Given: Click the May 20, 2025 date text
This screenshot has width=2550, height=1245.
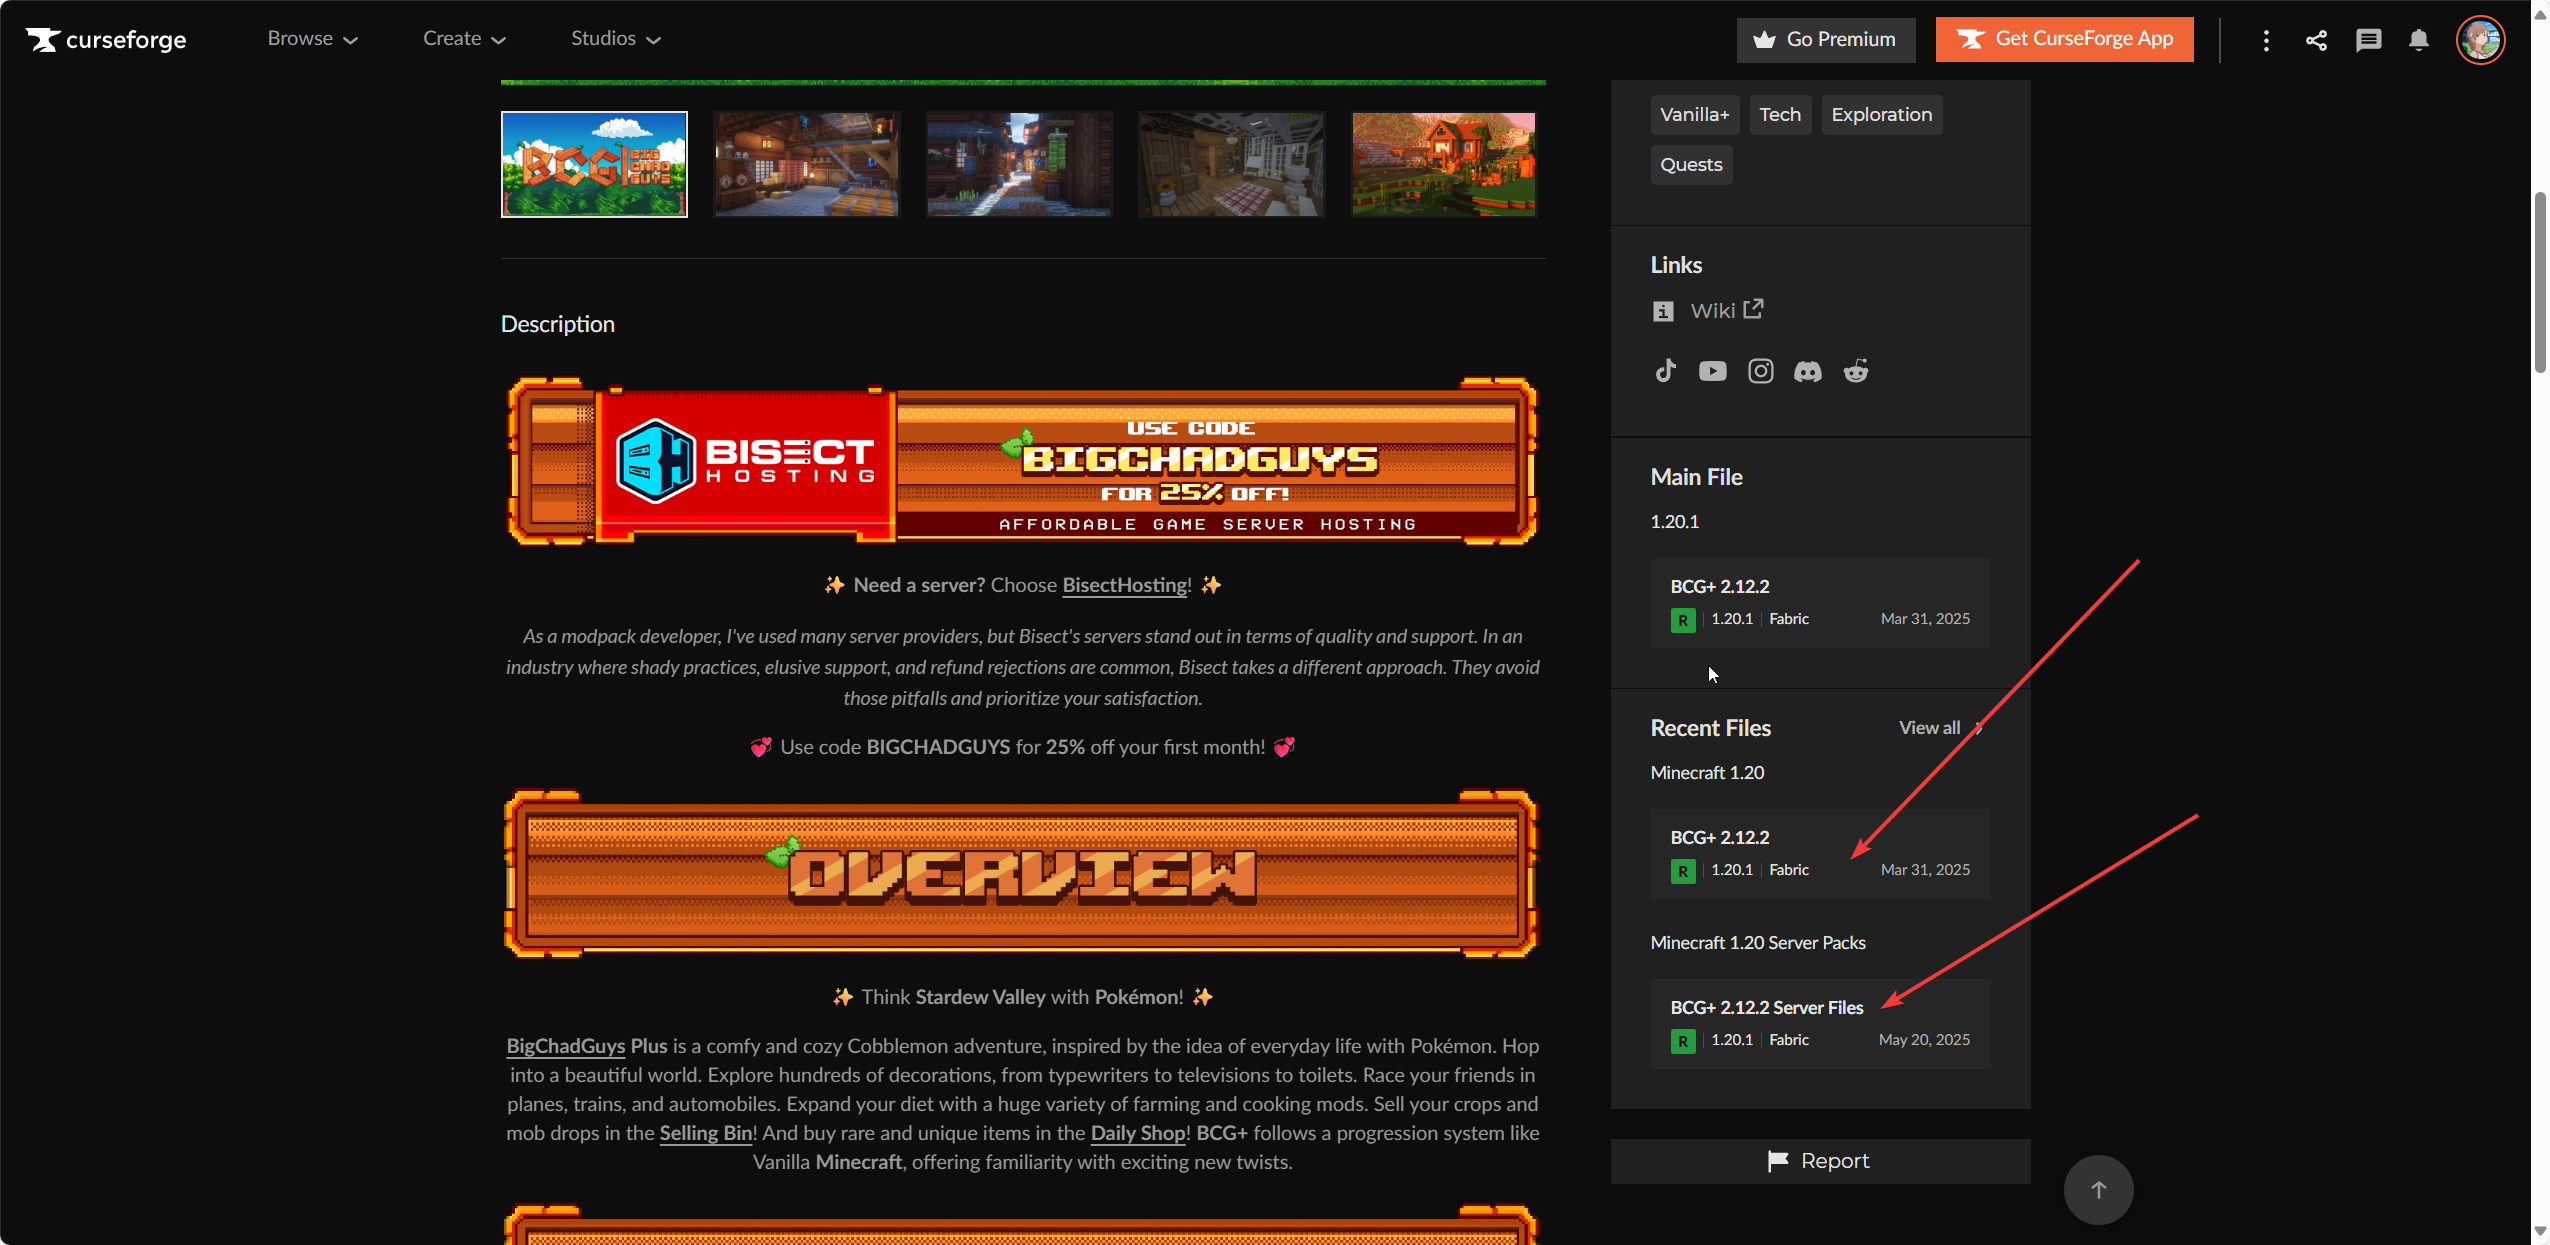Looking at the screenshot, I should click(1924, 1040).
